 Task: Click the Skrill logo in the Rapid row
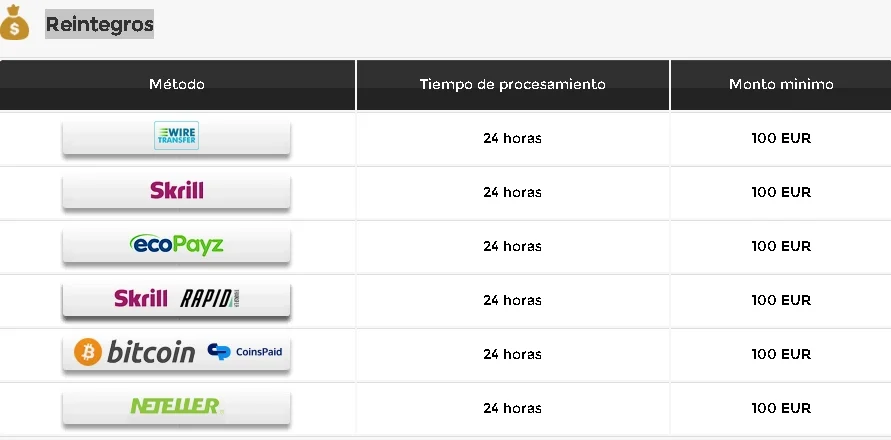coord(141,298)
